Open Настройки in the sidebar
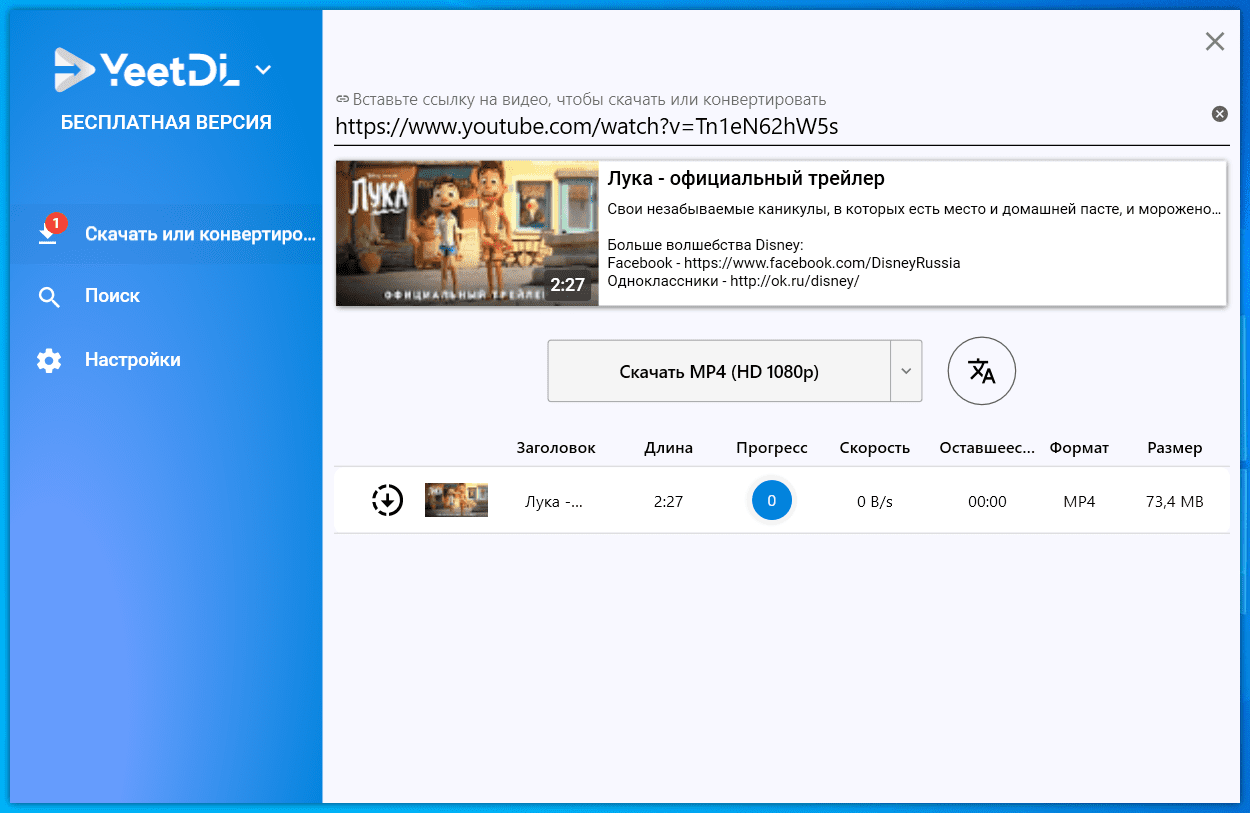This screenshot has height=813, width=1250. tap(133, 360)
